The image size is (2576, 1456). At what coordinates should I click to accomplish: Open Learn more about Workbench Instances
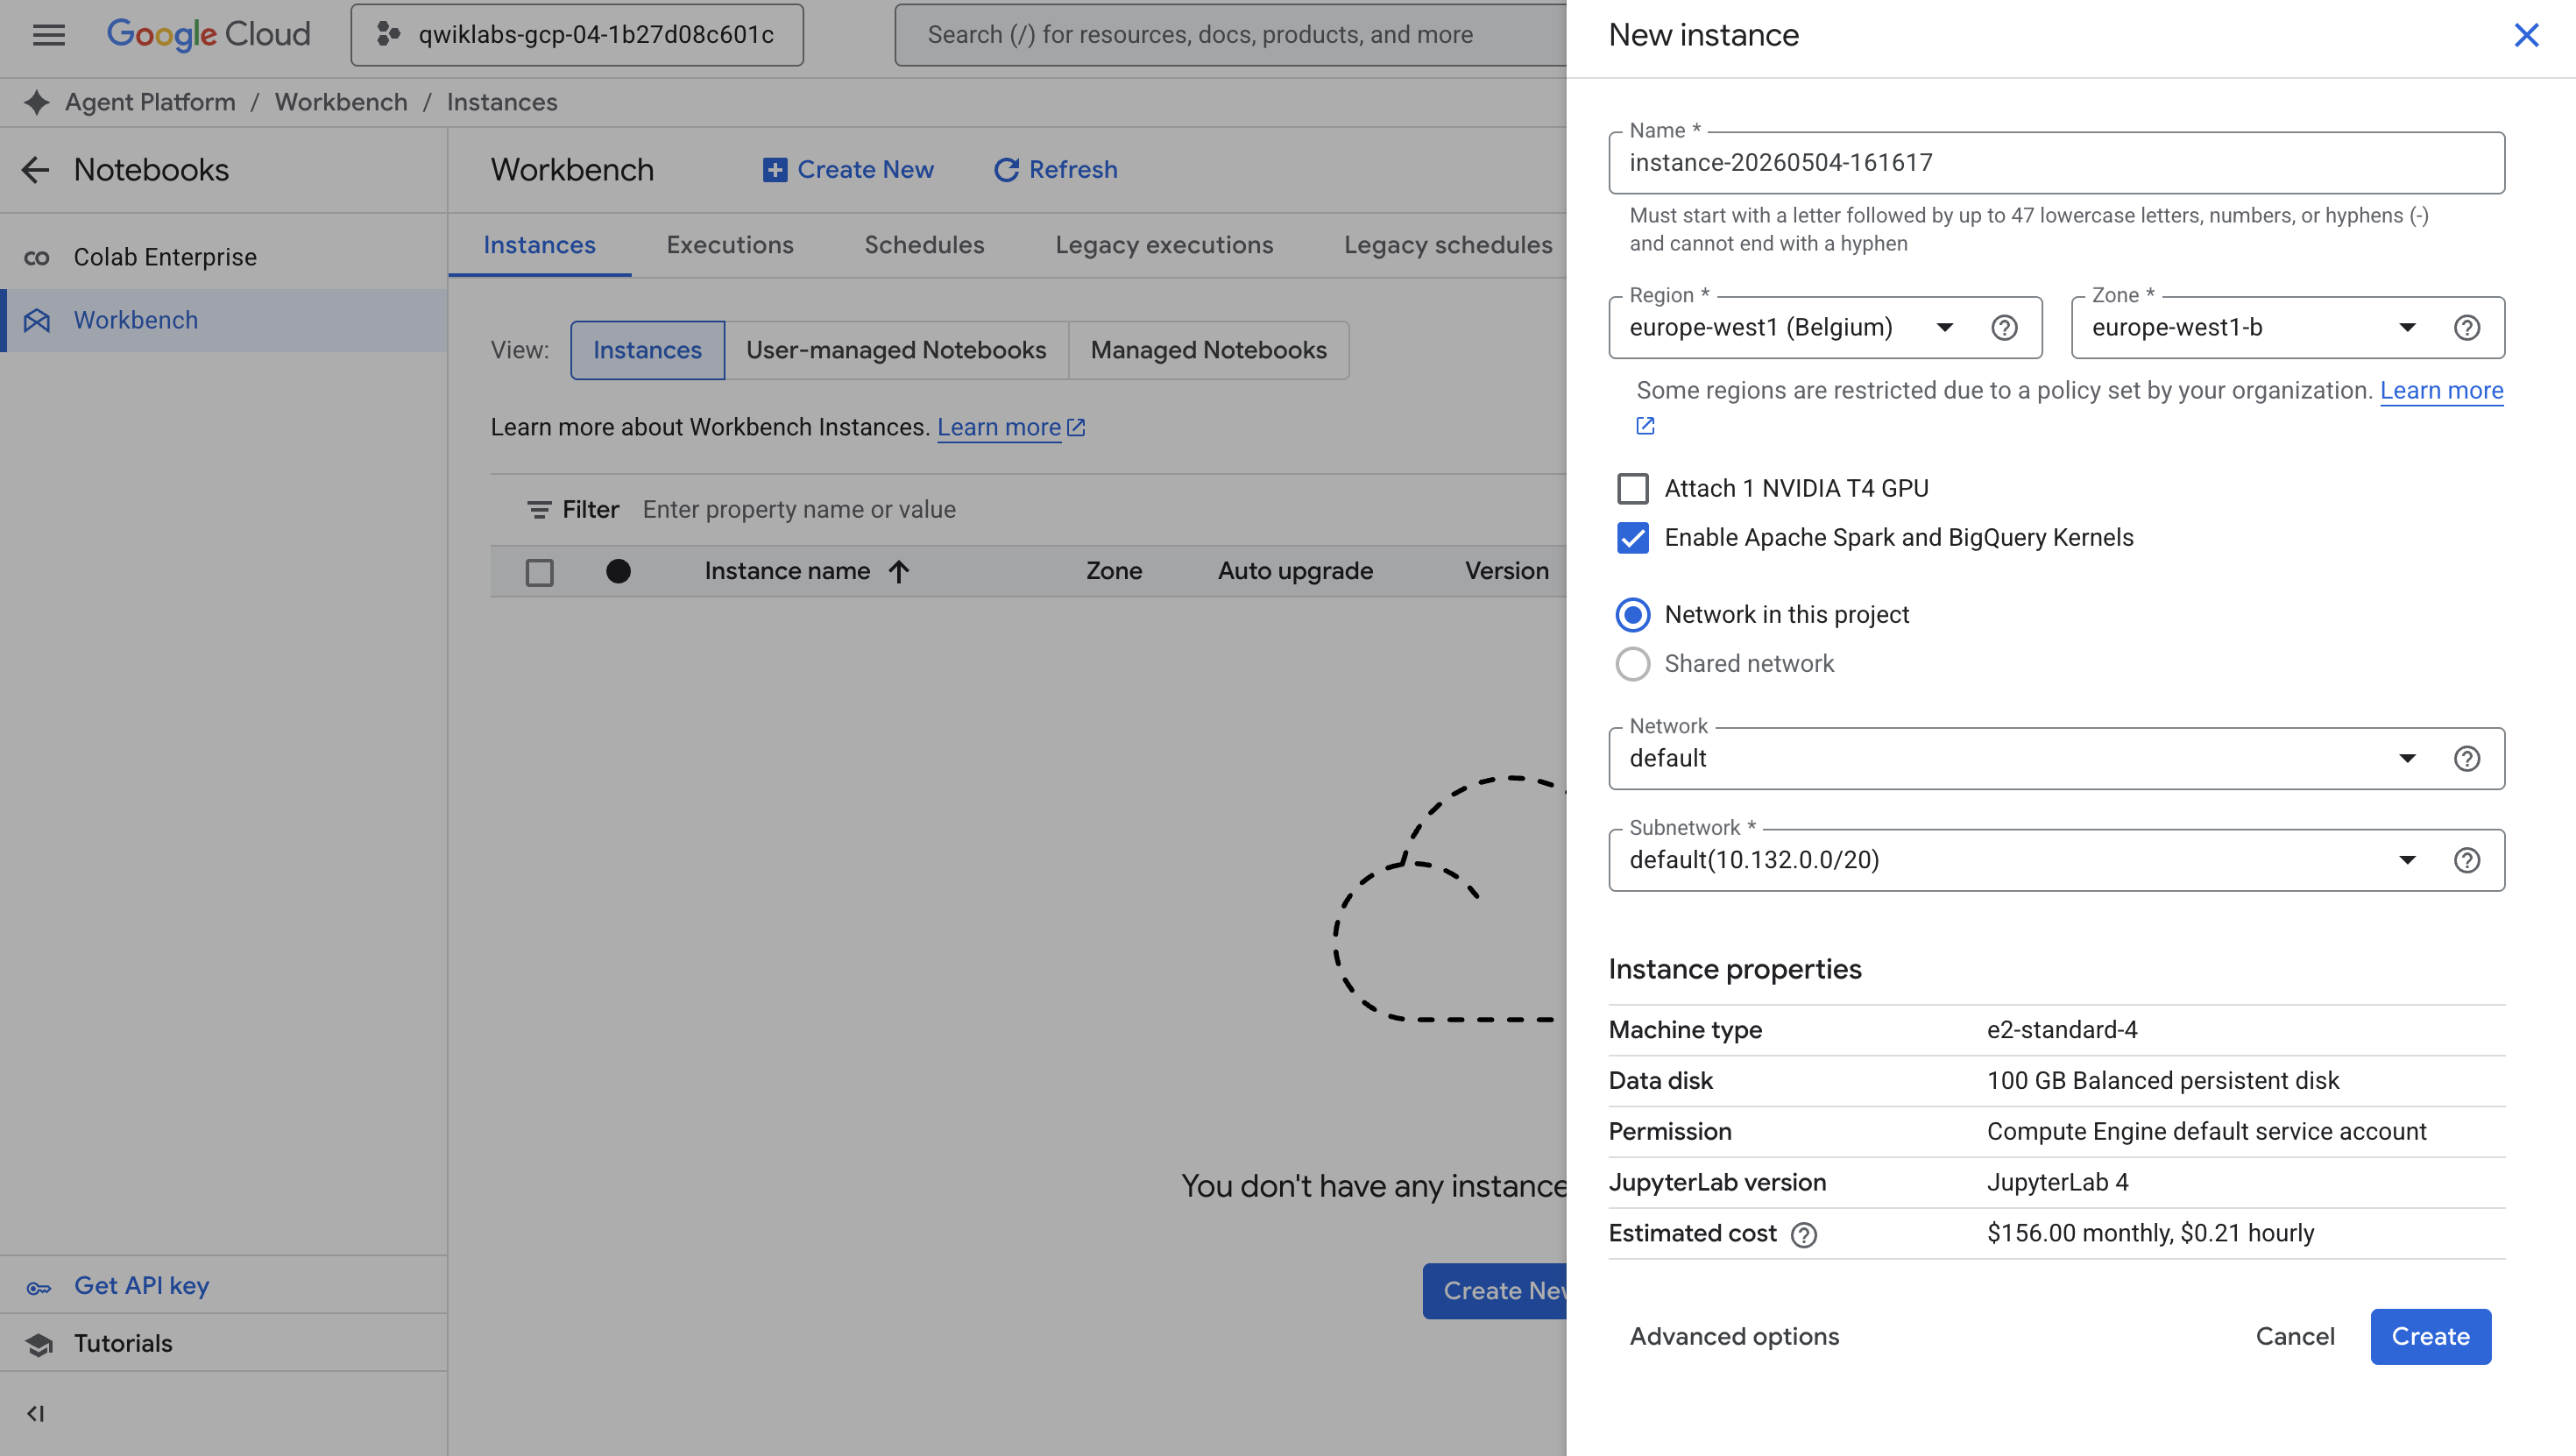998,427
